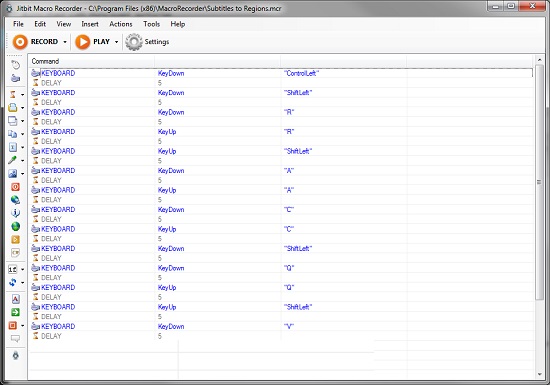This screenshot has width=550, height=385.
Task: Open dropdown arrow beside the window command icon
Action: 22,121
